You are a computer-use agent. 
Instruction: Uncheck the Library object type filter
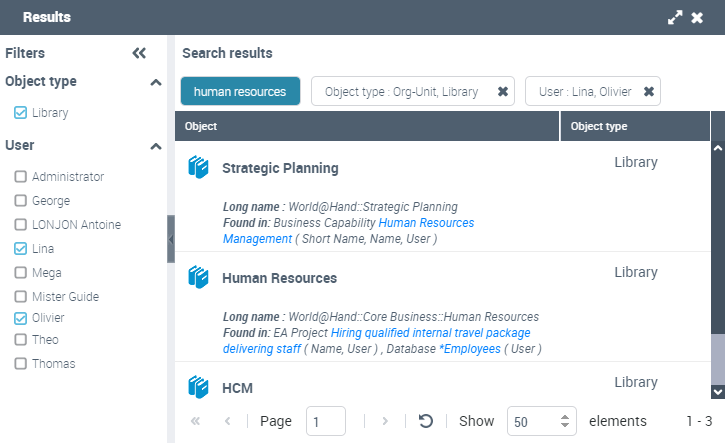[x=20, y=113]
